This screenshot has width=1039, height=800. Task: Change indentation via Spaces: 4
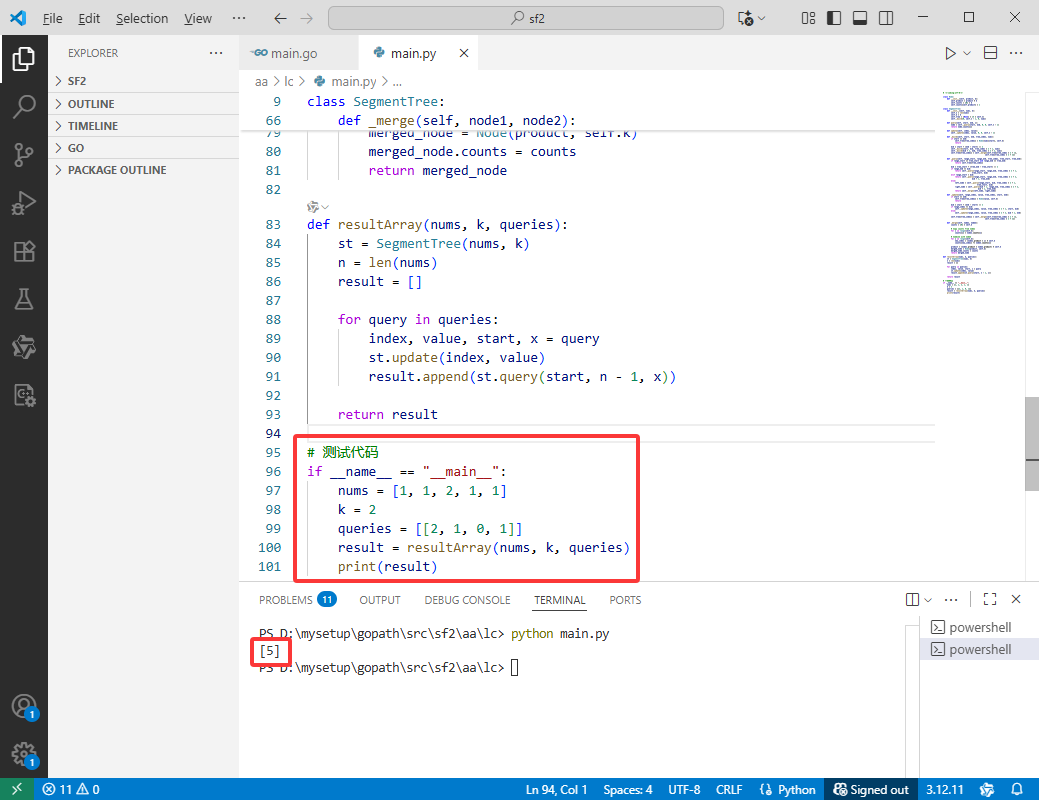(x=628, y=789)
